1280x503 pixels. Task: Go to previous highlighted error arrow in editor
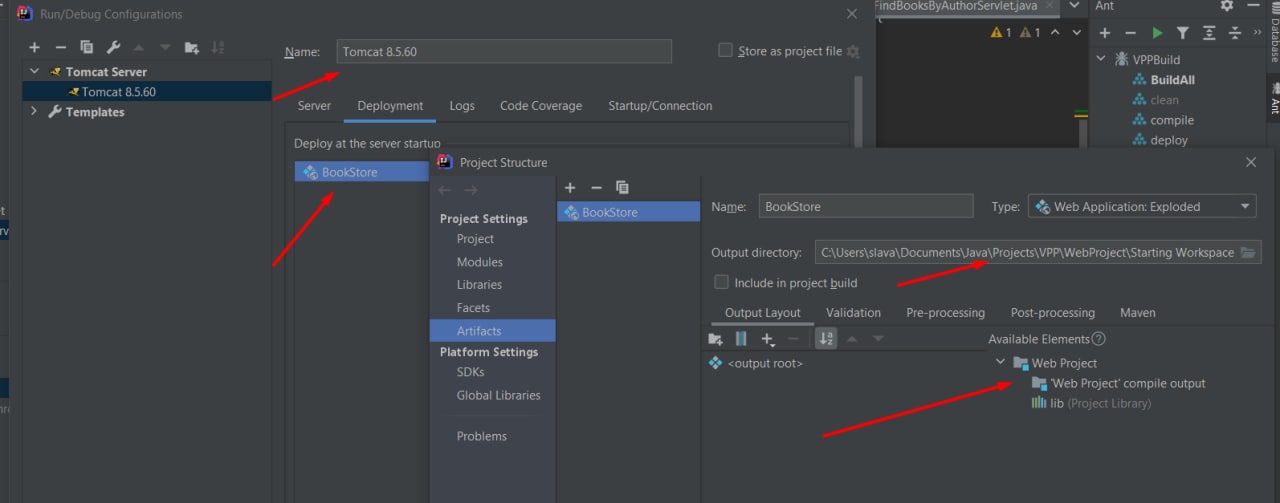1056,33
